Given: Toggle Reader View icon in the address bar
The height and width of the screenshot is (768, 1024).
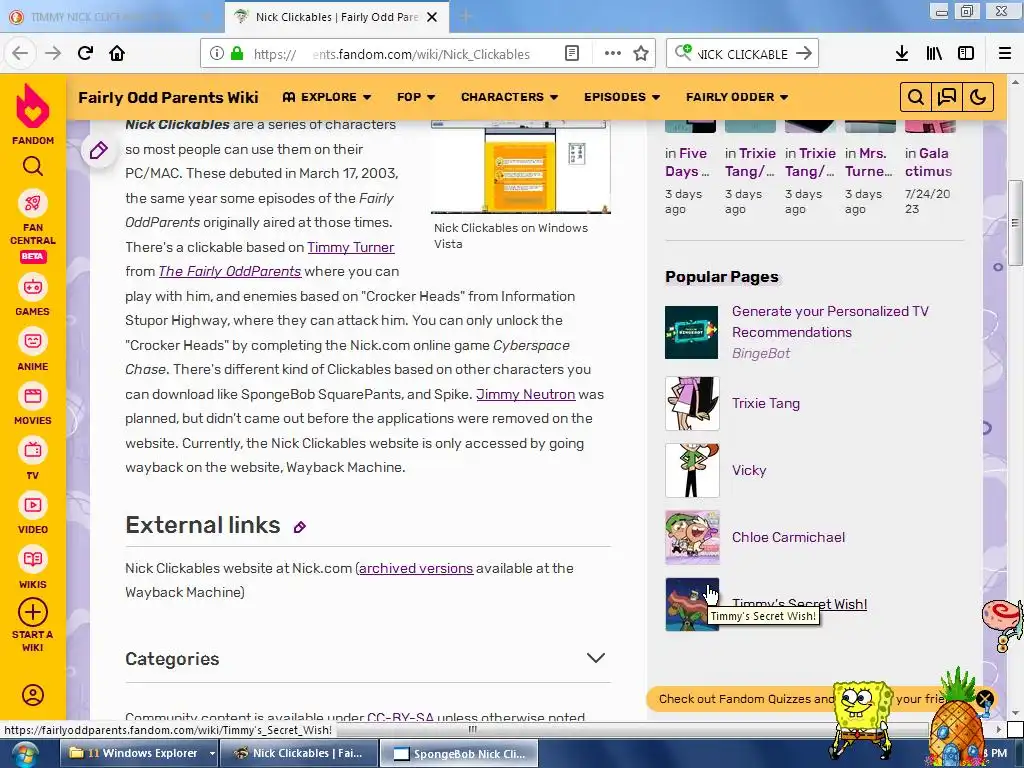Looking at the screenshot, I should [x=572, y=54].
